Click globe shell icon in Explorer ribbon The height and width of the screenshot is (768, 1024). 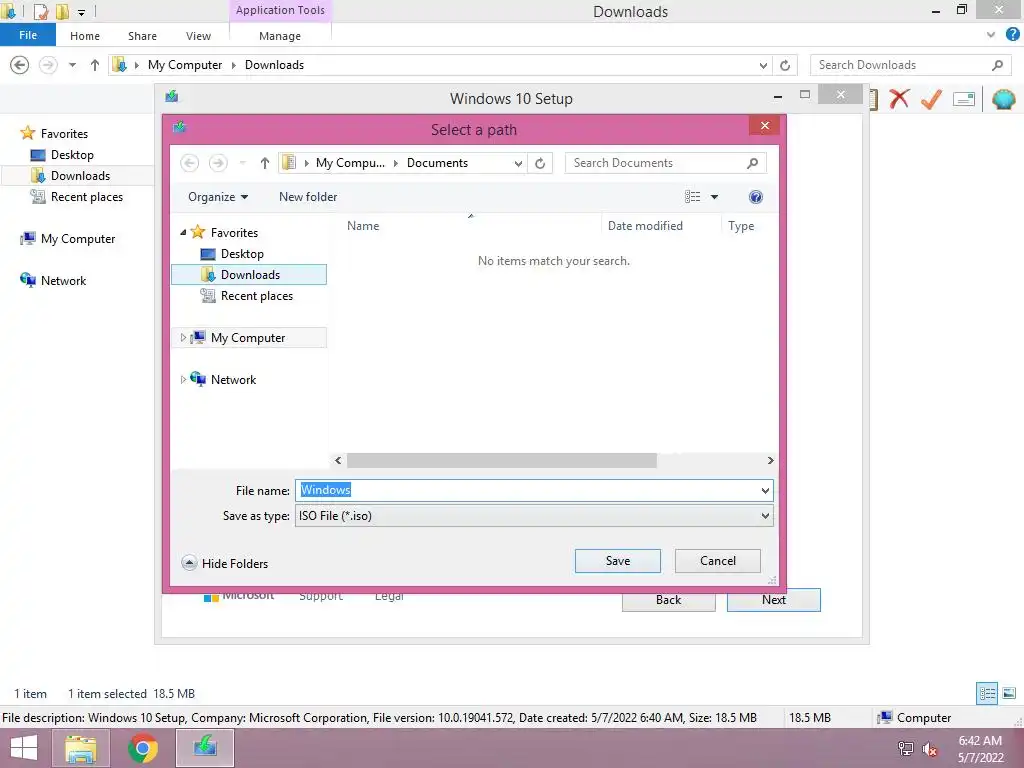click(1003, 99)
